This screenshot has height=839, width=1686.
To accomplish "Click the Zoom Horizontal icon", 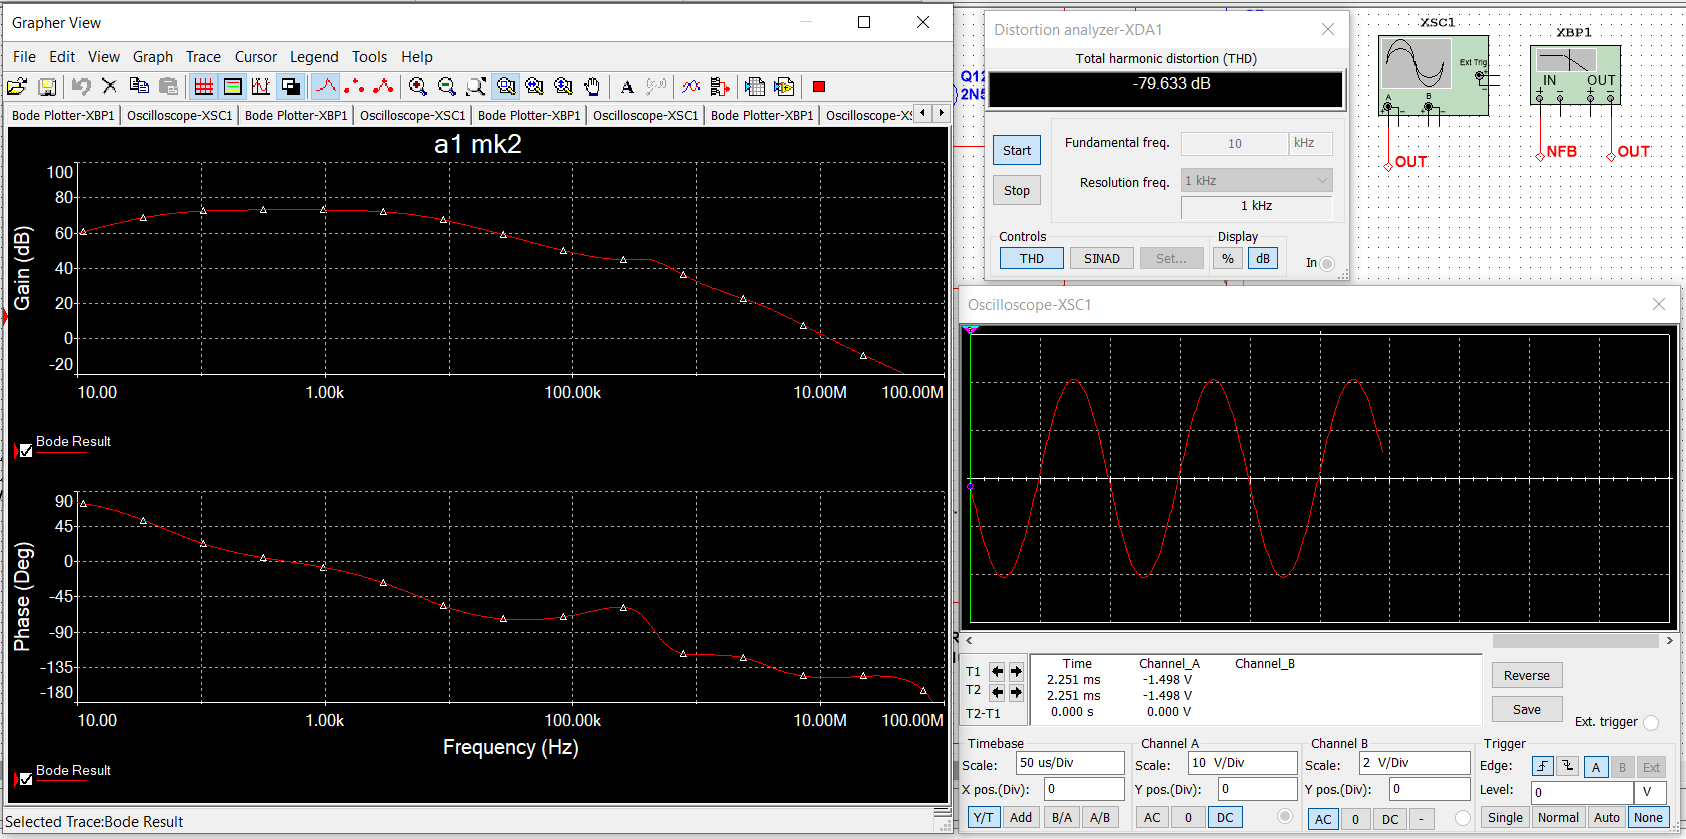I will [x=535, y=87].
